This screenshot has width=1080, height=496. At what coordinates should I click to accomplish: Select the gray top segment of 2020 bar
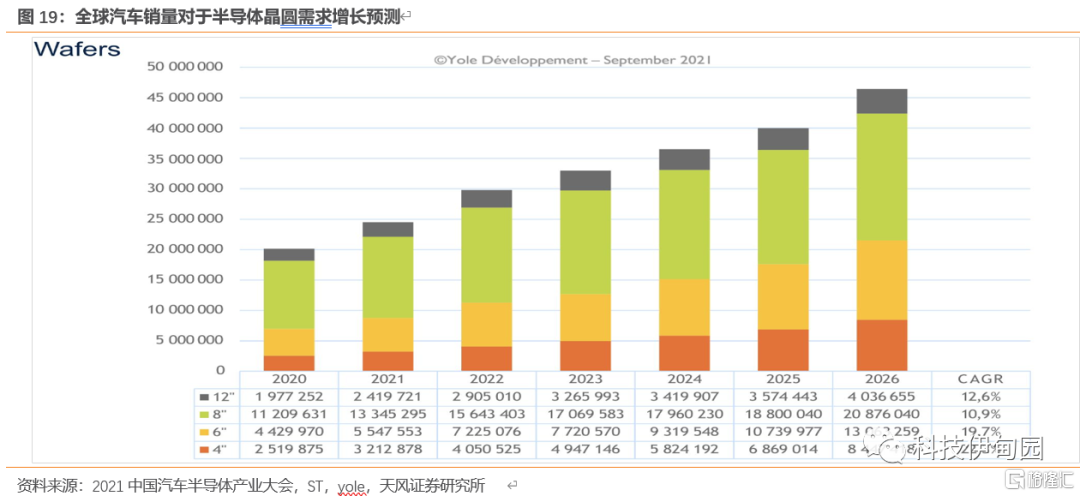click(288, 255)
